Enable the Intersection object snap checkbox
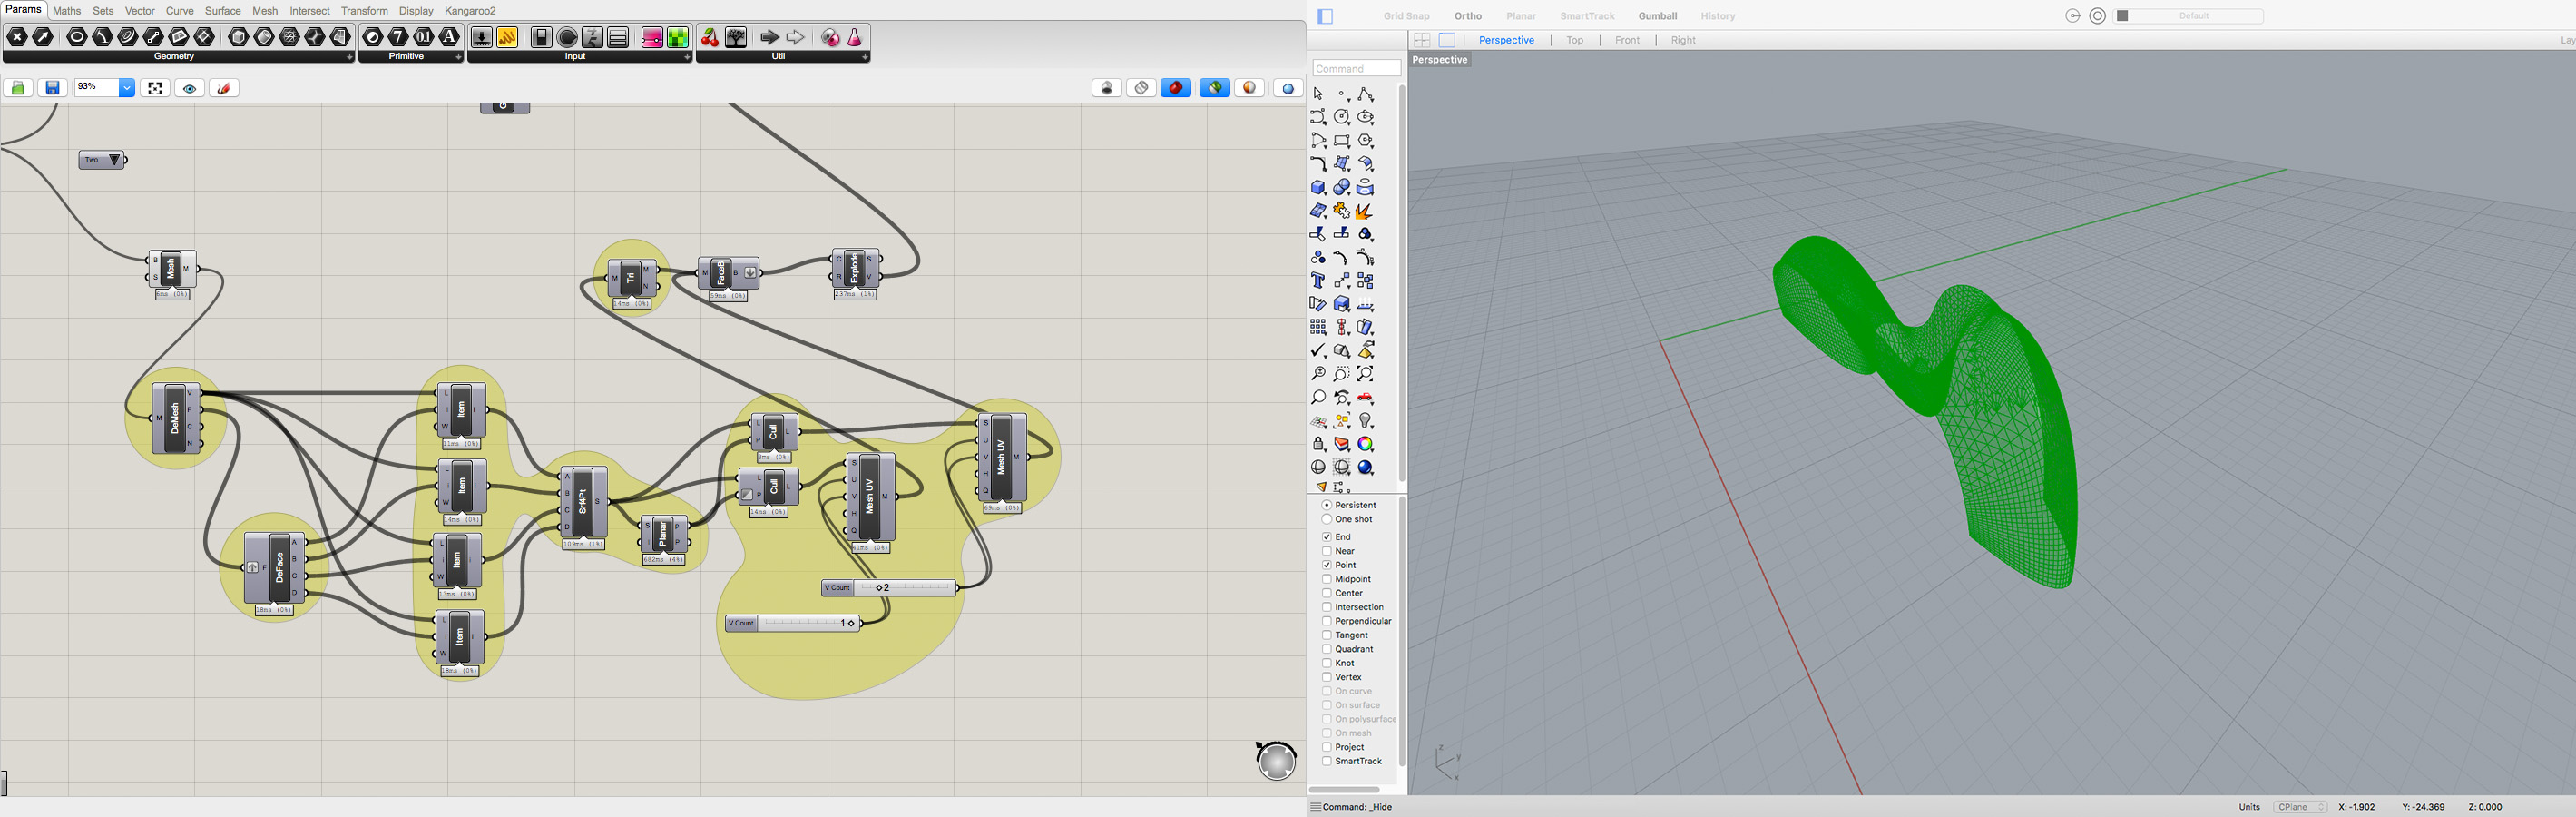 click(1327, 607)
